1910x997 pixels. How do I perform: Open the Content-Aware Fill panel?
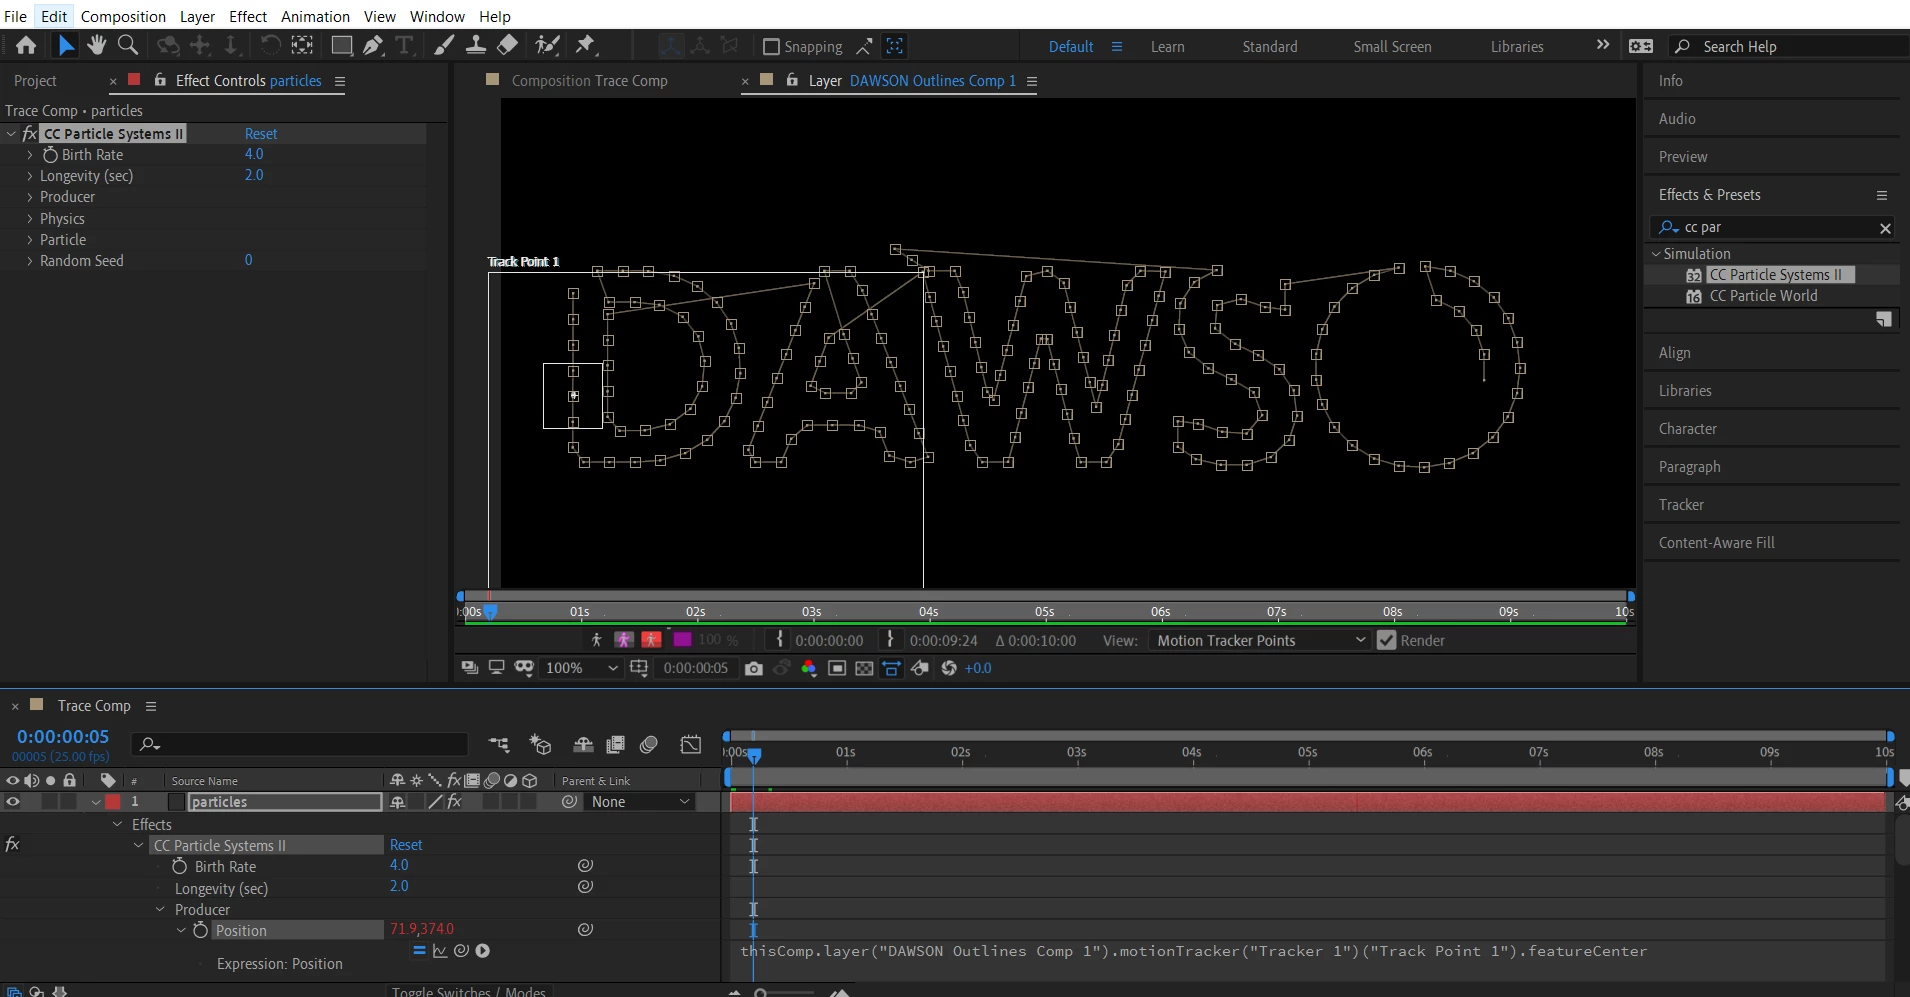(1716, 543)
